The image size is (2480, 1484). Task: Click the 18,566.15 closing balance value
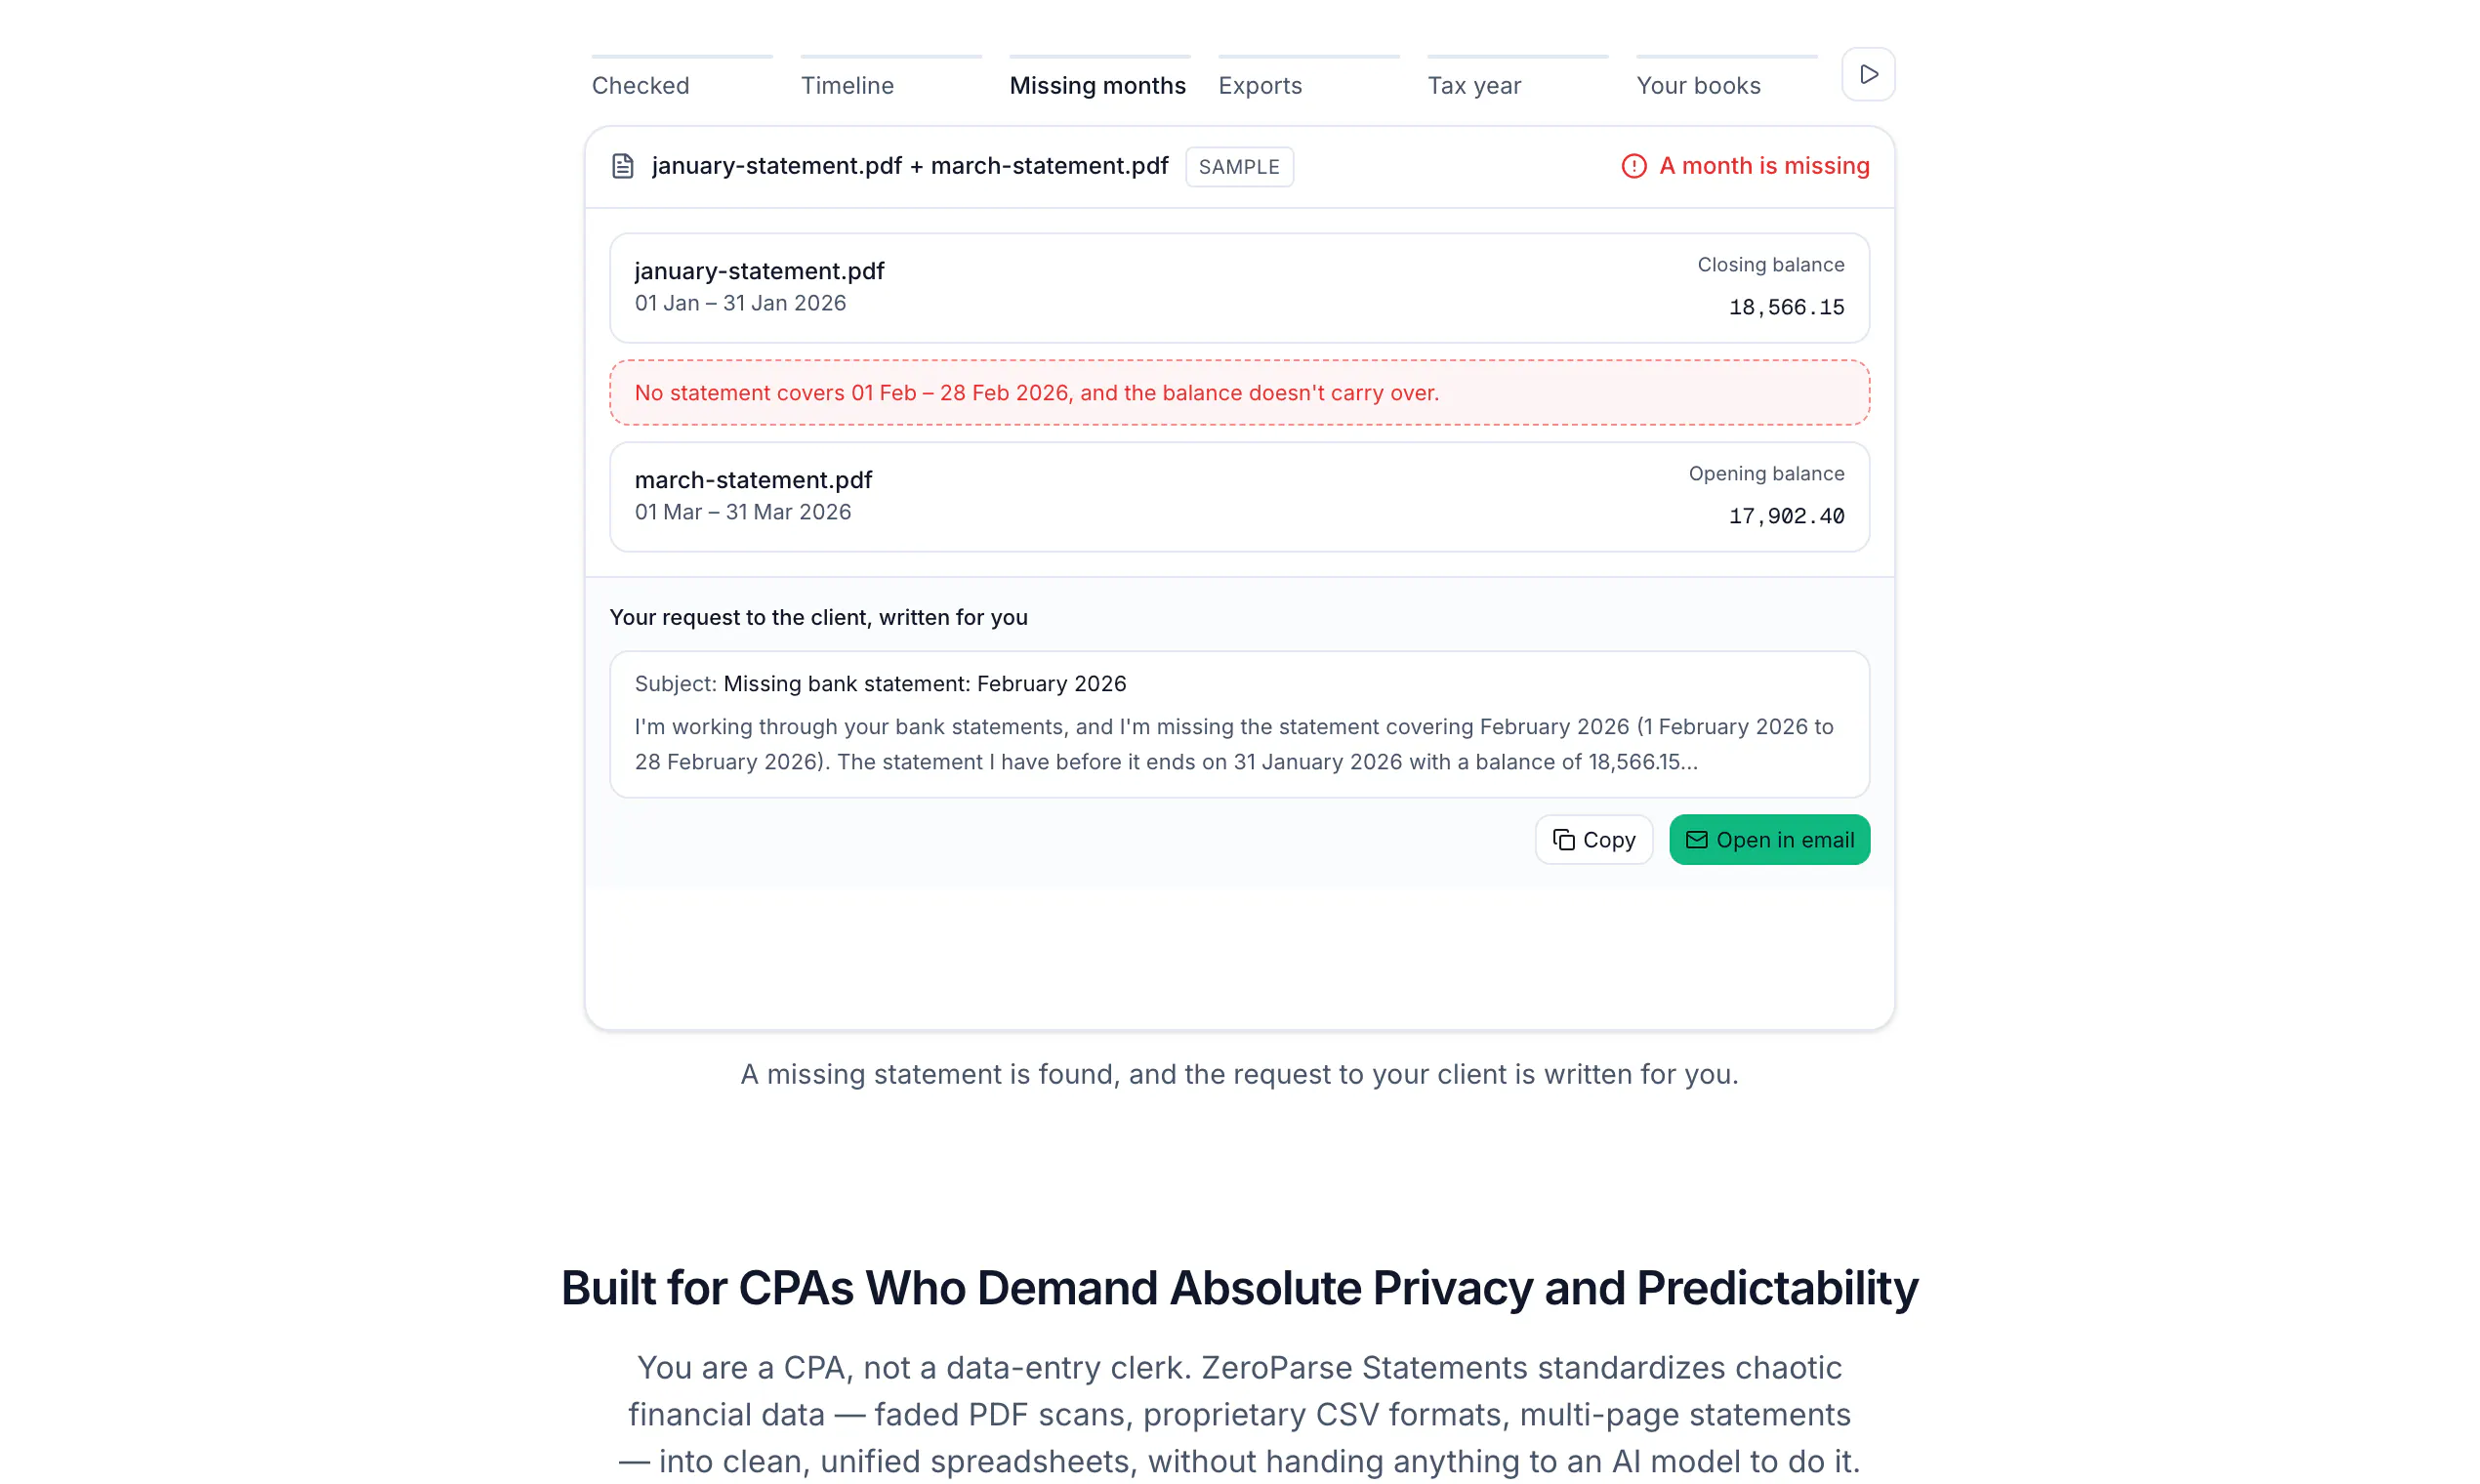coord(1786,308)
